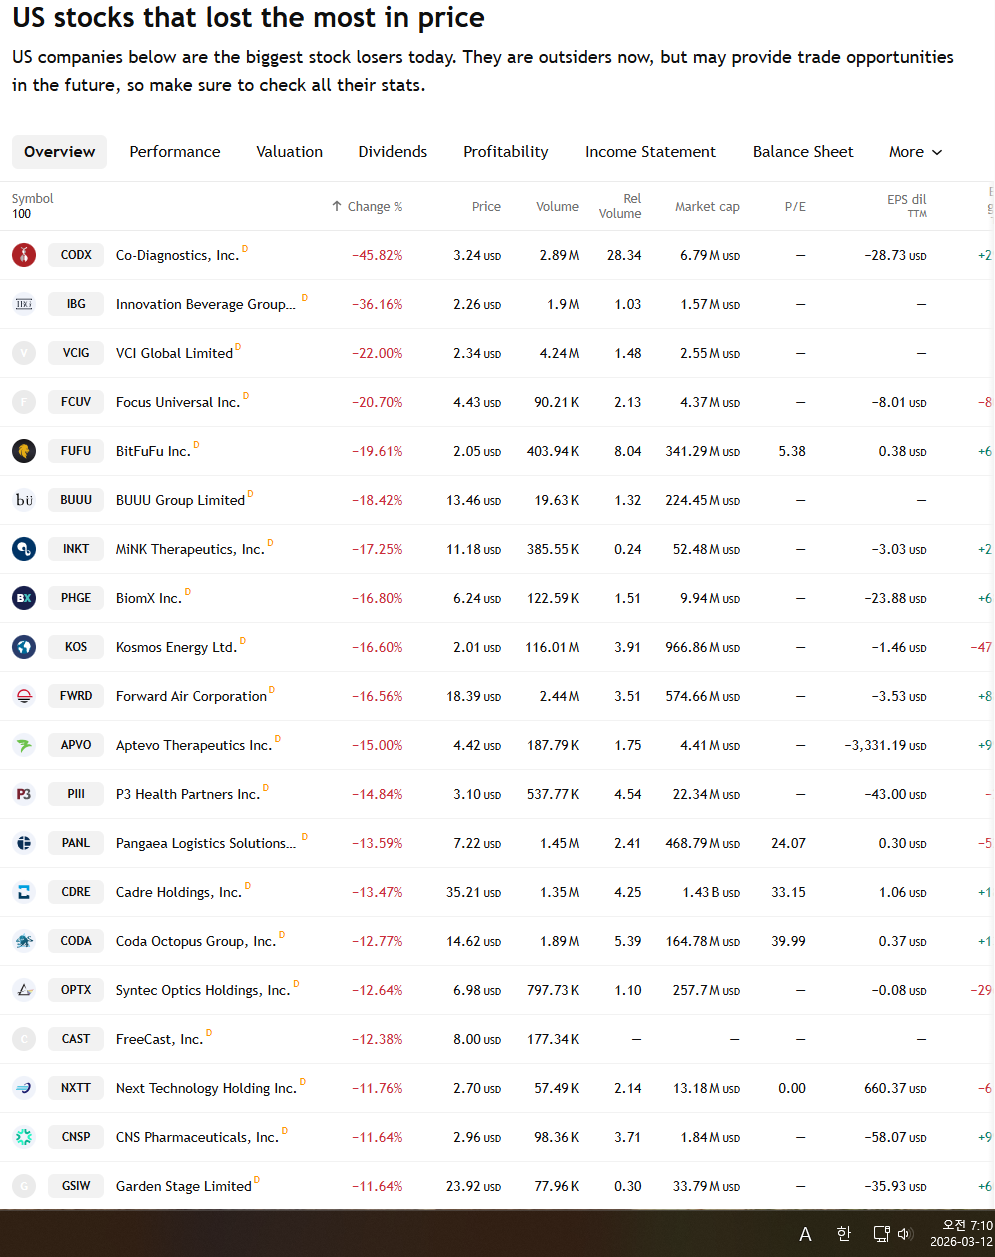Click the Garden Stage logo placeholder icon
This screenshot has width=995, height=1257.
click(x=24, y=1186)
